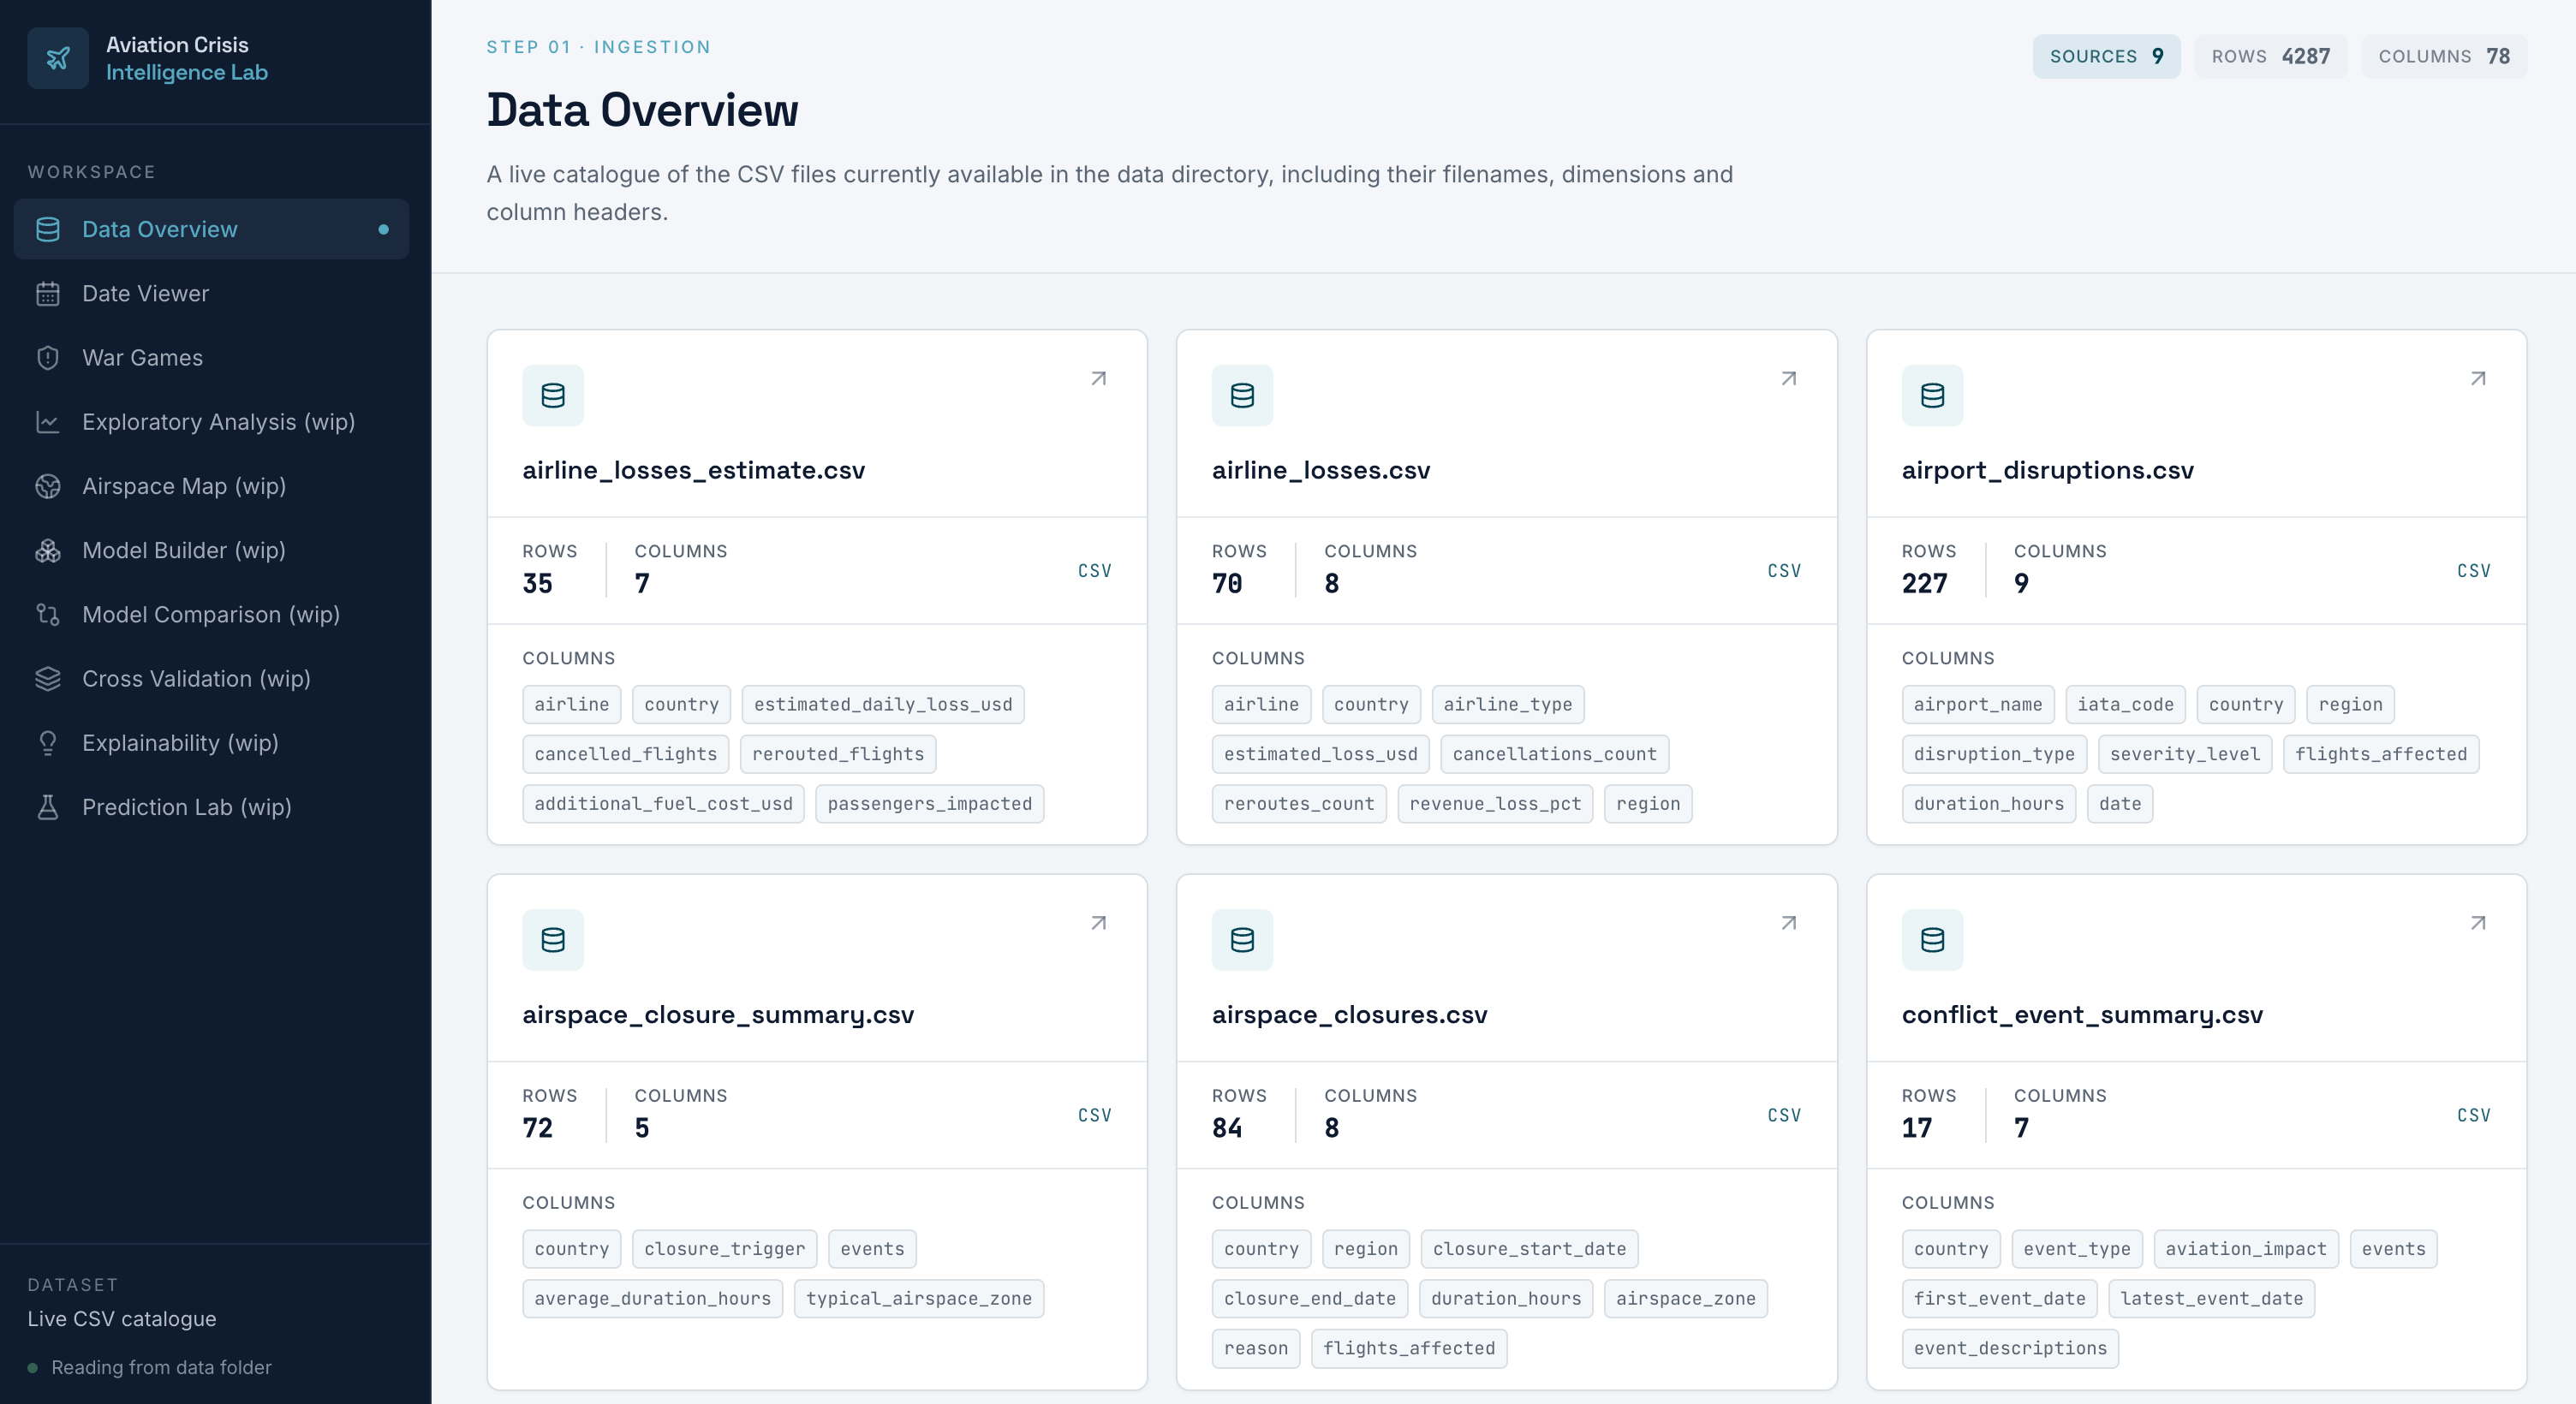Click the database icon on conflict_event_summary.csv
2576x1404 pixels.
[1932, 939]
